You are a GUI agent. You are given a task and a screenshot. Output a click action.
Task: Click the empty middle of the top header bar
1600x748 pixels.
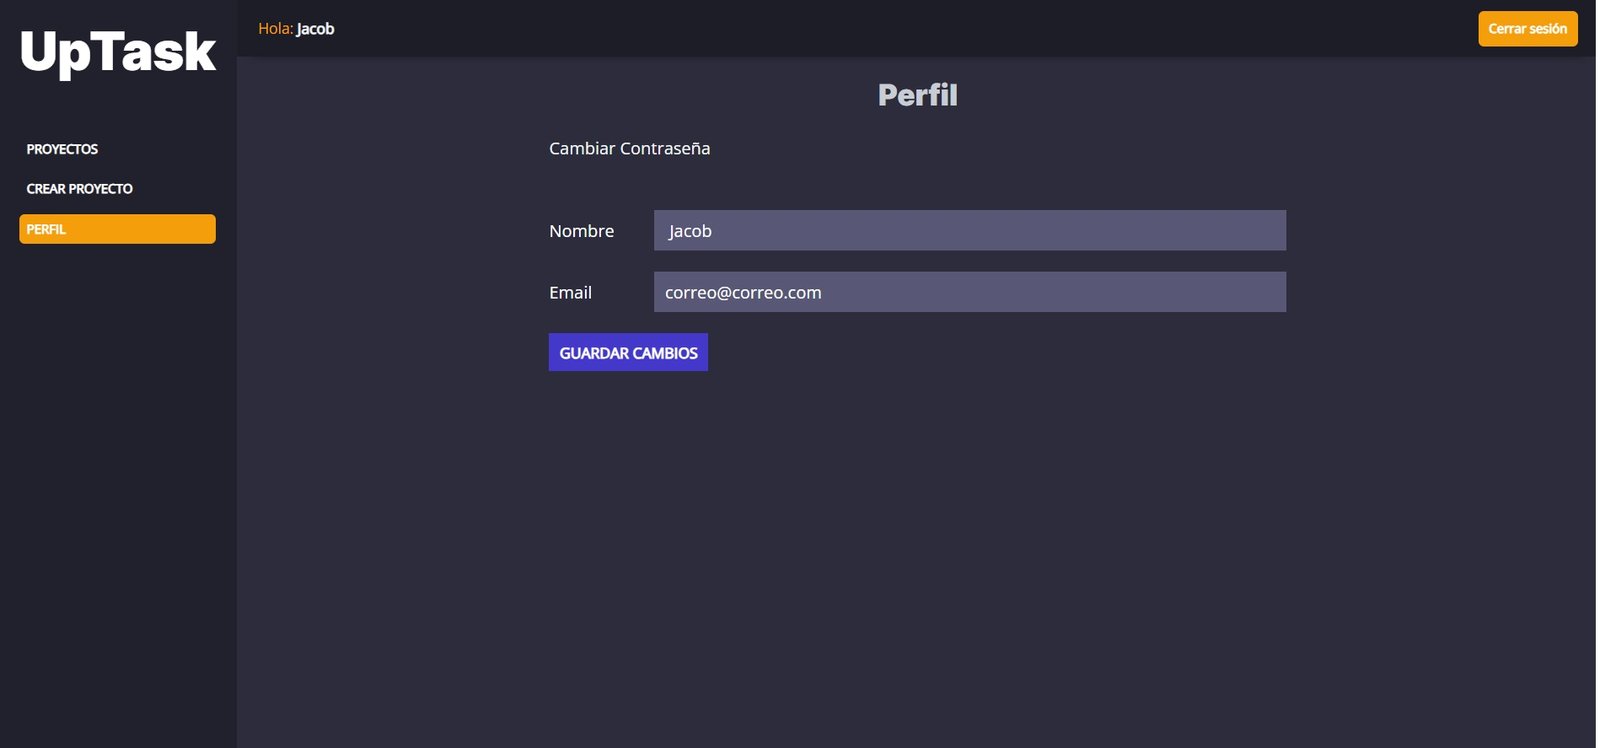tap(900, 28)
